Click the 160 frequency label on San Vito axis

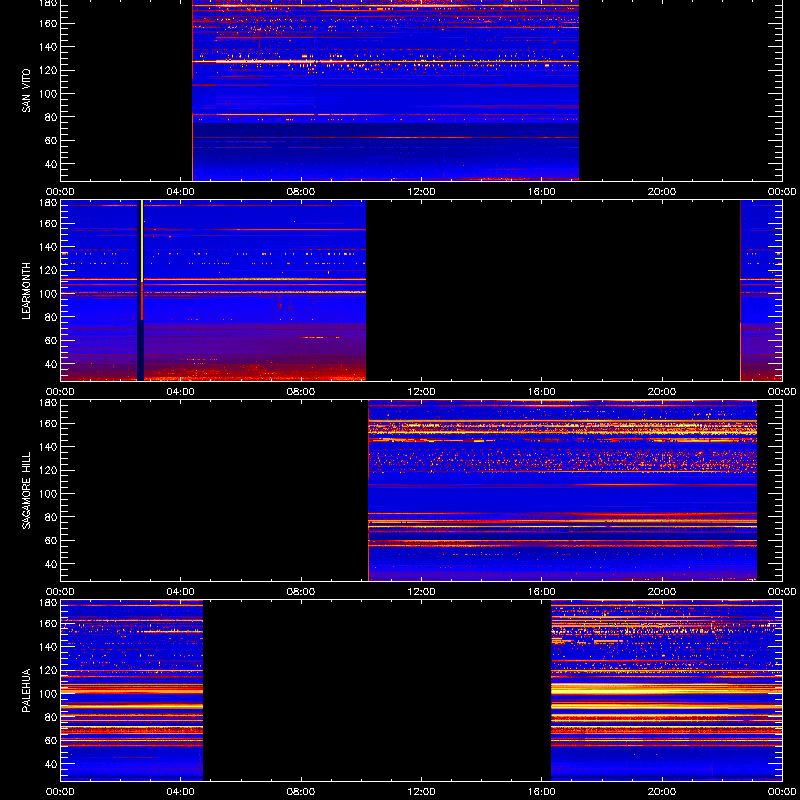[50, 23]
